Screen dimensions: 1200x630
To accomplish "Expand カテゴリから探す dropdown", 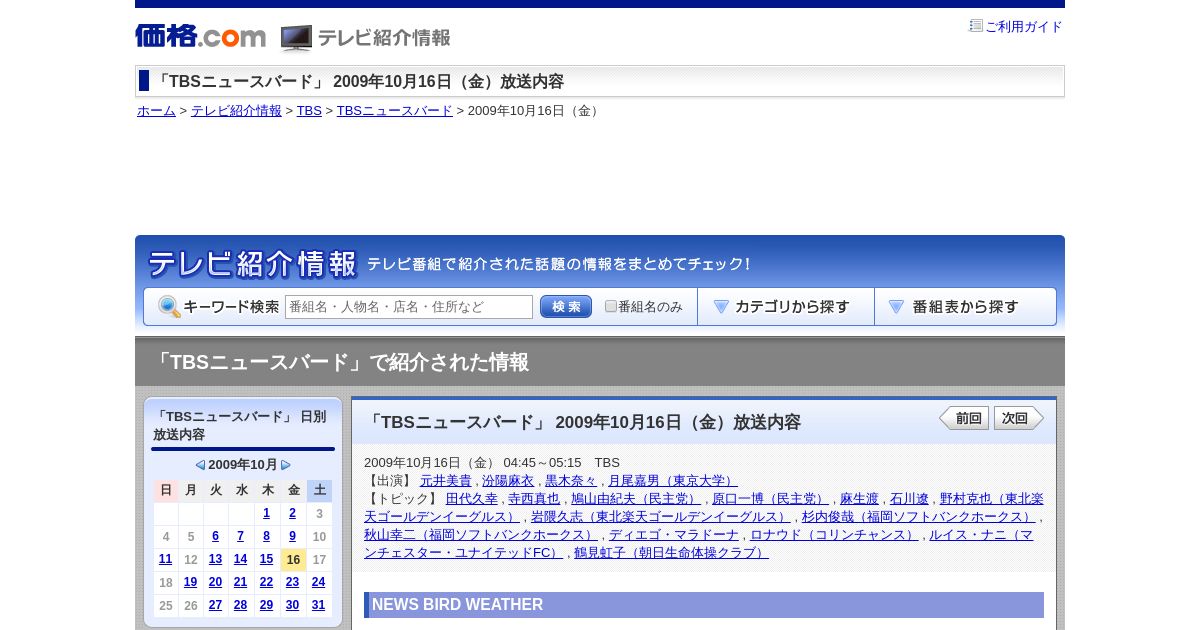I will 786,307.
